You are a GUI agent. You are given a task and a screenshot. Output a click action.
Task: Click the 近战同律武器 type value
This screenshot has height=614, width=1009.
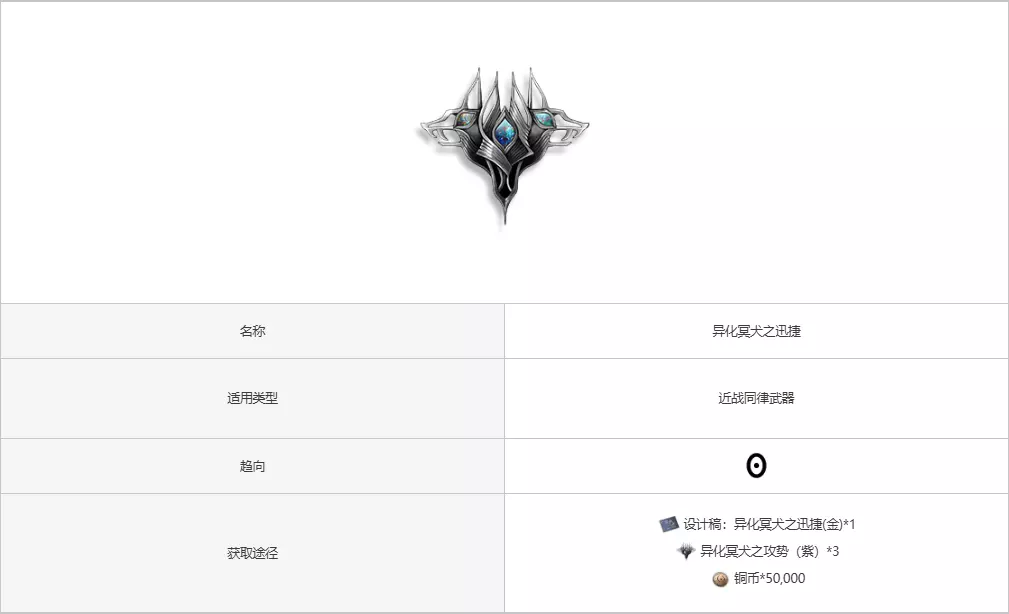tap(756, 398)
